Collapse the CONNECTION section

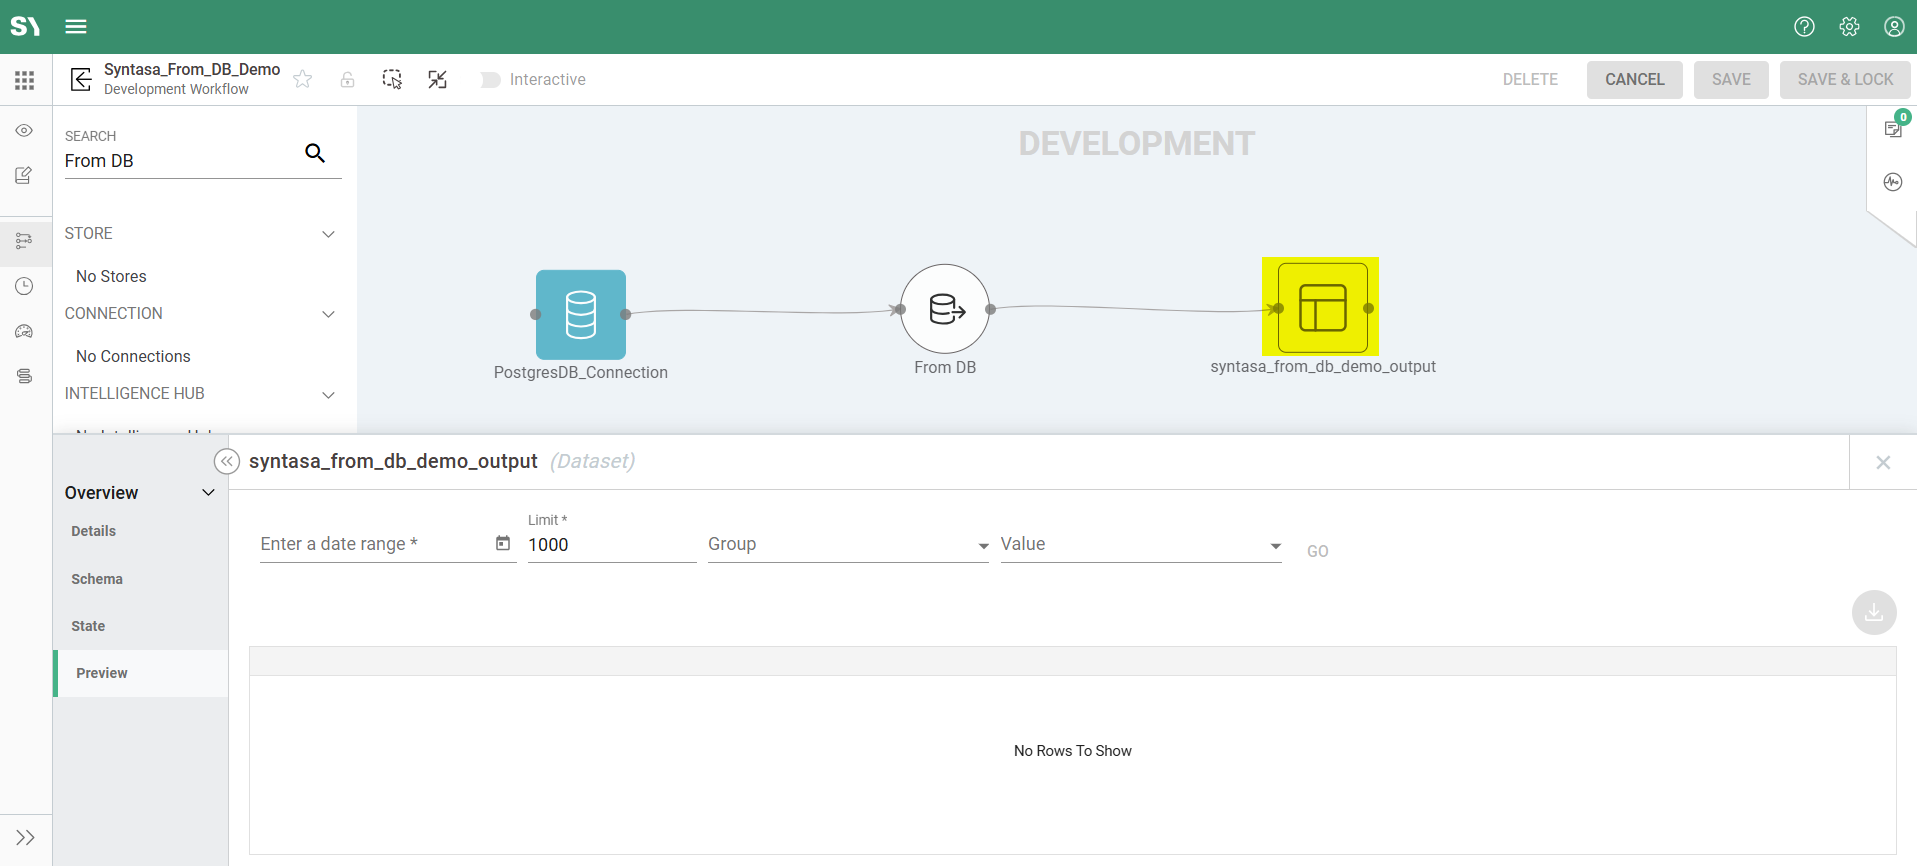328,314
